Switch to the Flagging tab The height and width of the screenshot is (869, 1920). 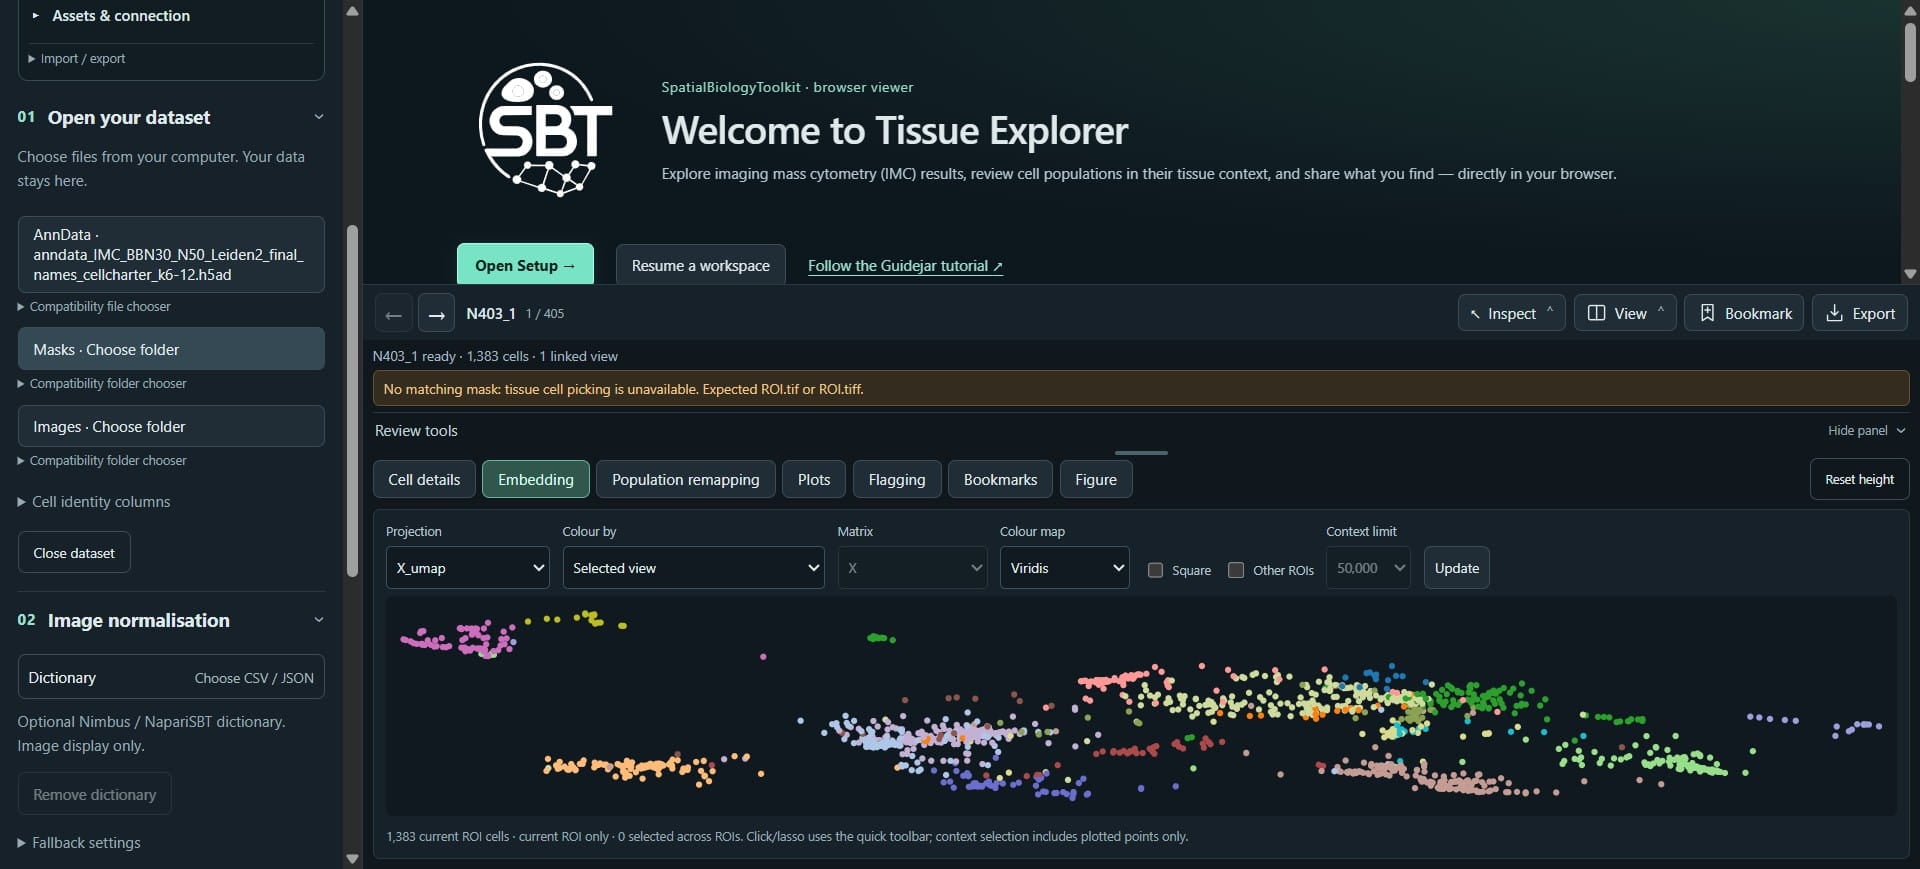897,480
